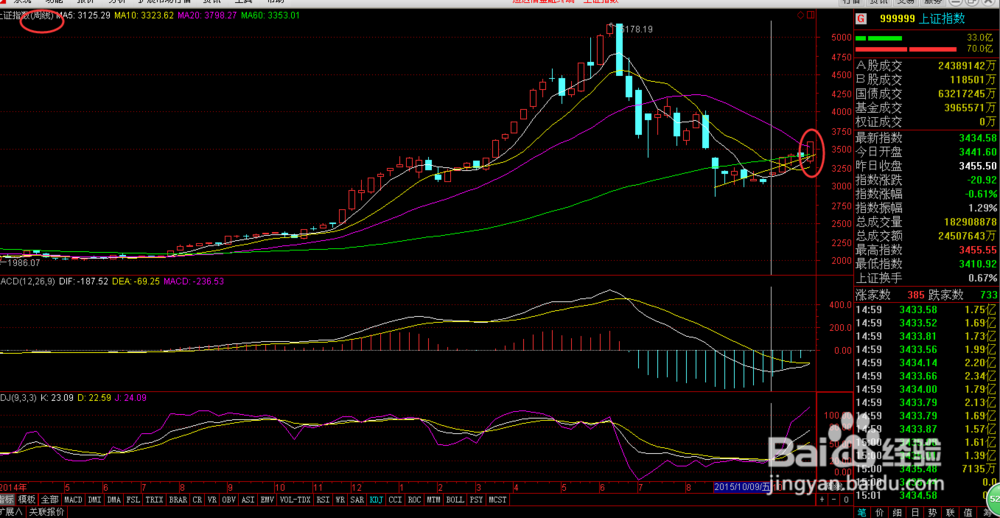Image resolution: width=1000 pixels, height=518 pixels.
Task: Select the SAR indicator tab
Action: (x=357, y=500)
